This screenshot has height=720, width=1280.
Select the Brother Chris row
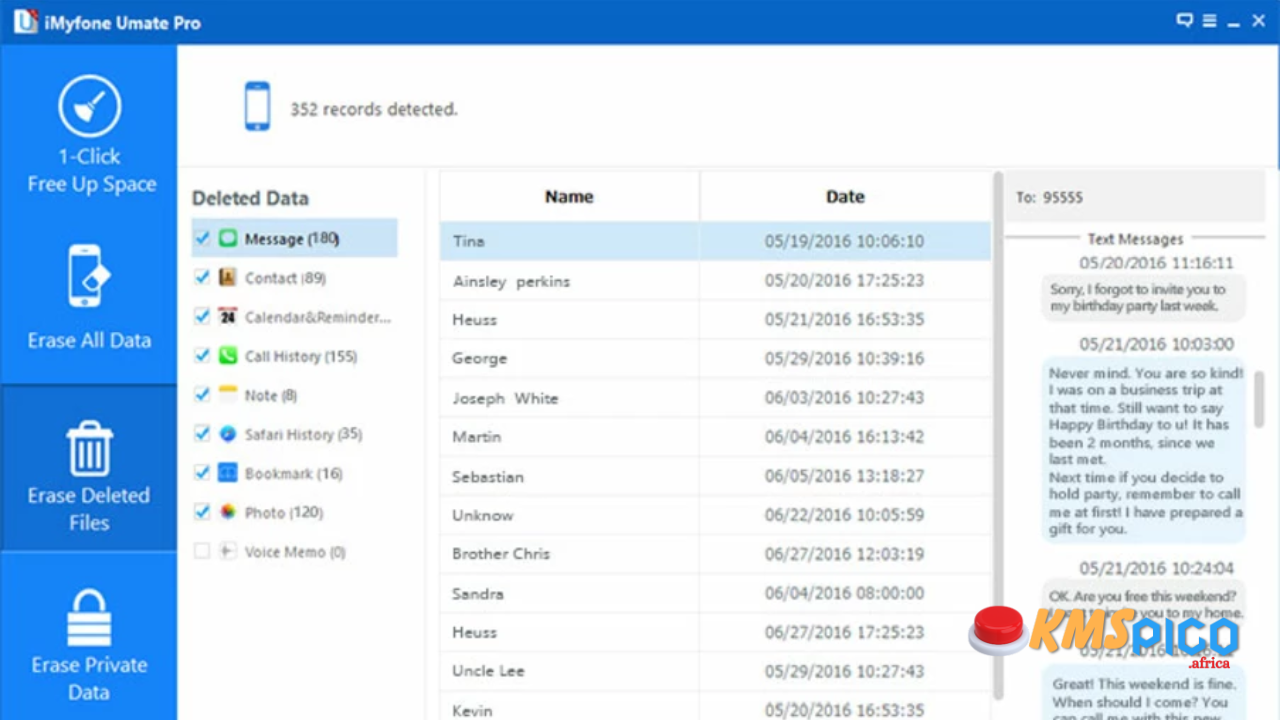pos(715,554)
